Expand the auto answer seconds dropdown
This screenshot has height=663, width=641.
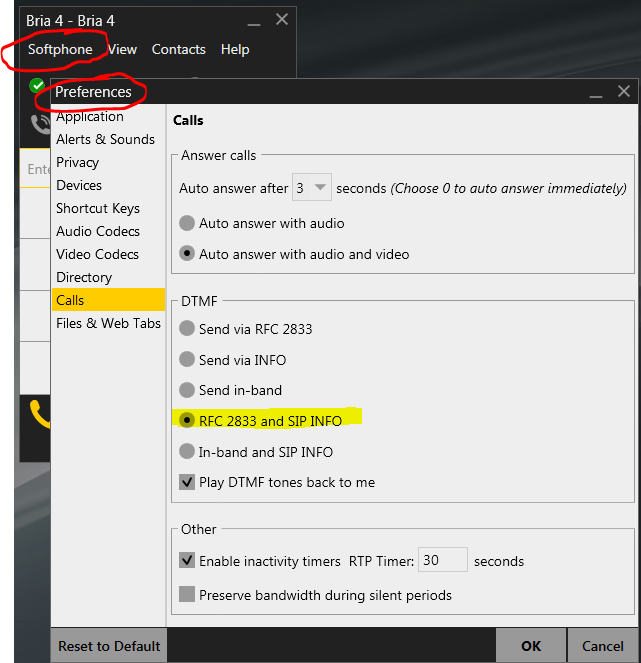pyautogui.click(x=312, y=187)
